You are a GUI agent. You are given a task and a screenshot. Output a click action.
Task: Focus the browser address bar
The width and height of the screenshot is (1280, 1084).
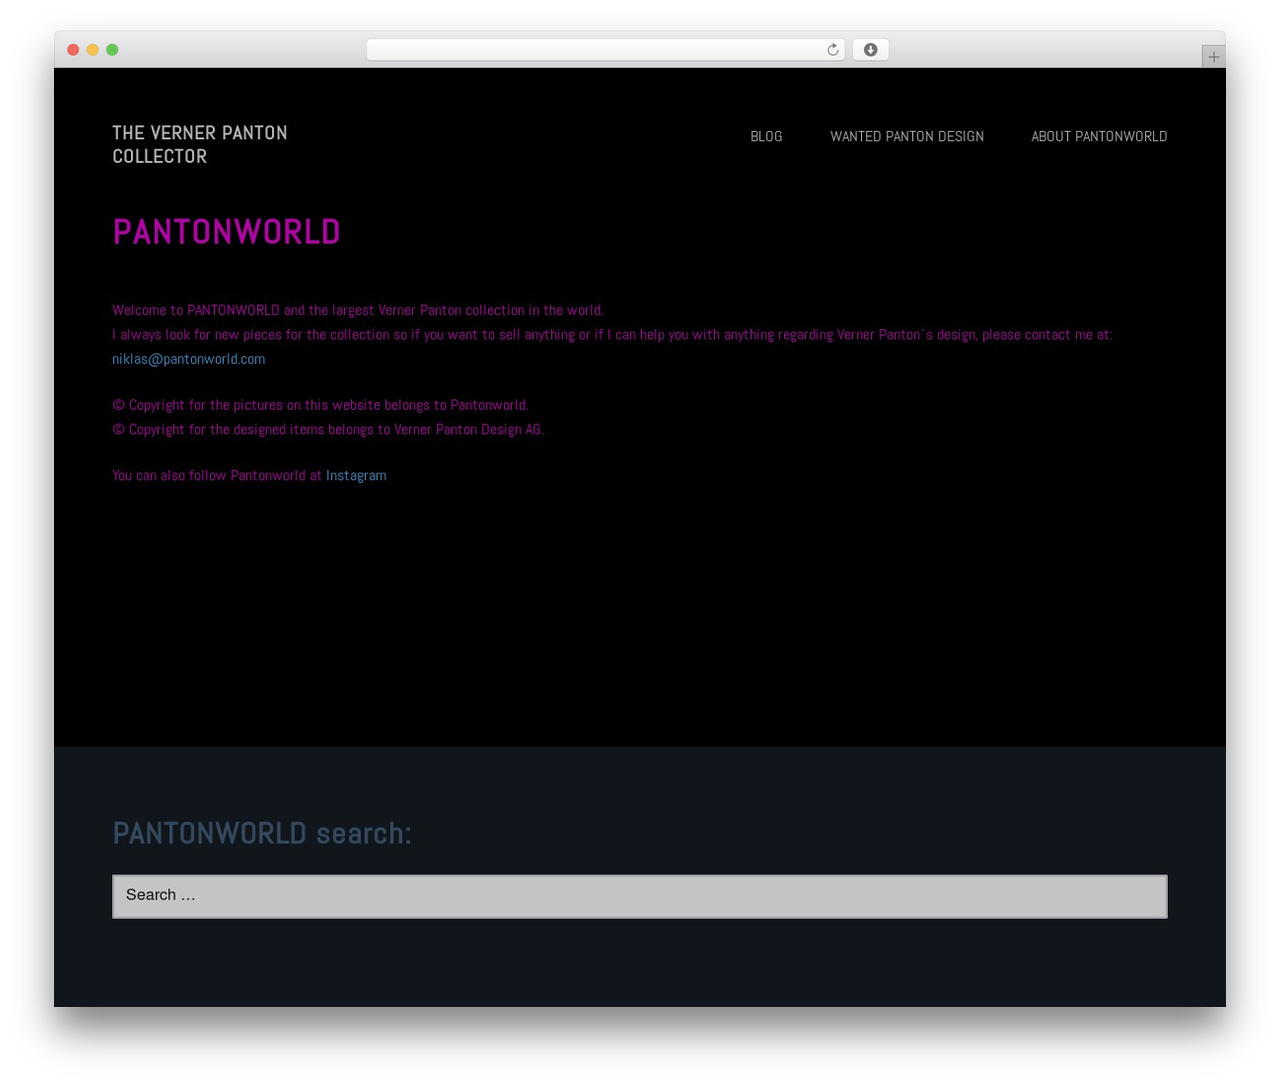click(x=605, y=50)
